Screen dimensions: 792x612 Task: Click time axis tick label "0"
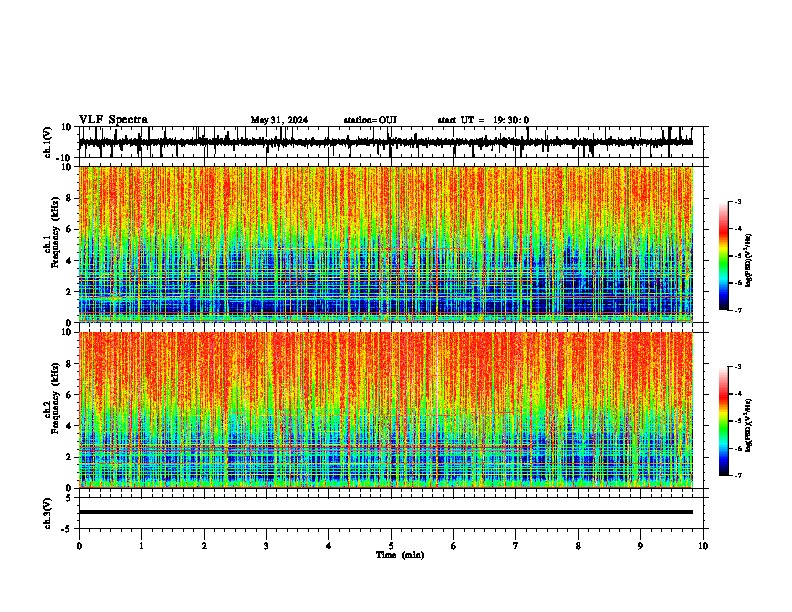pyautogui.click(x=79, y=546)
